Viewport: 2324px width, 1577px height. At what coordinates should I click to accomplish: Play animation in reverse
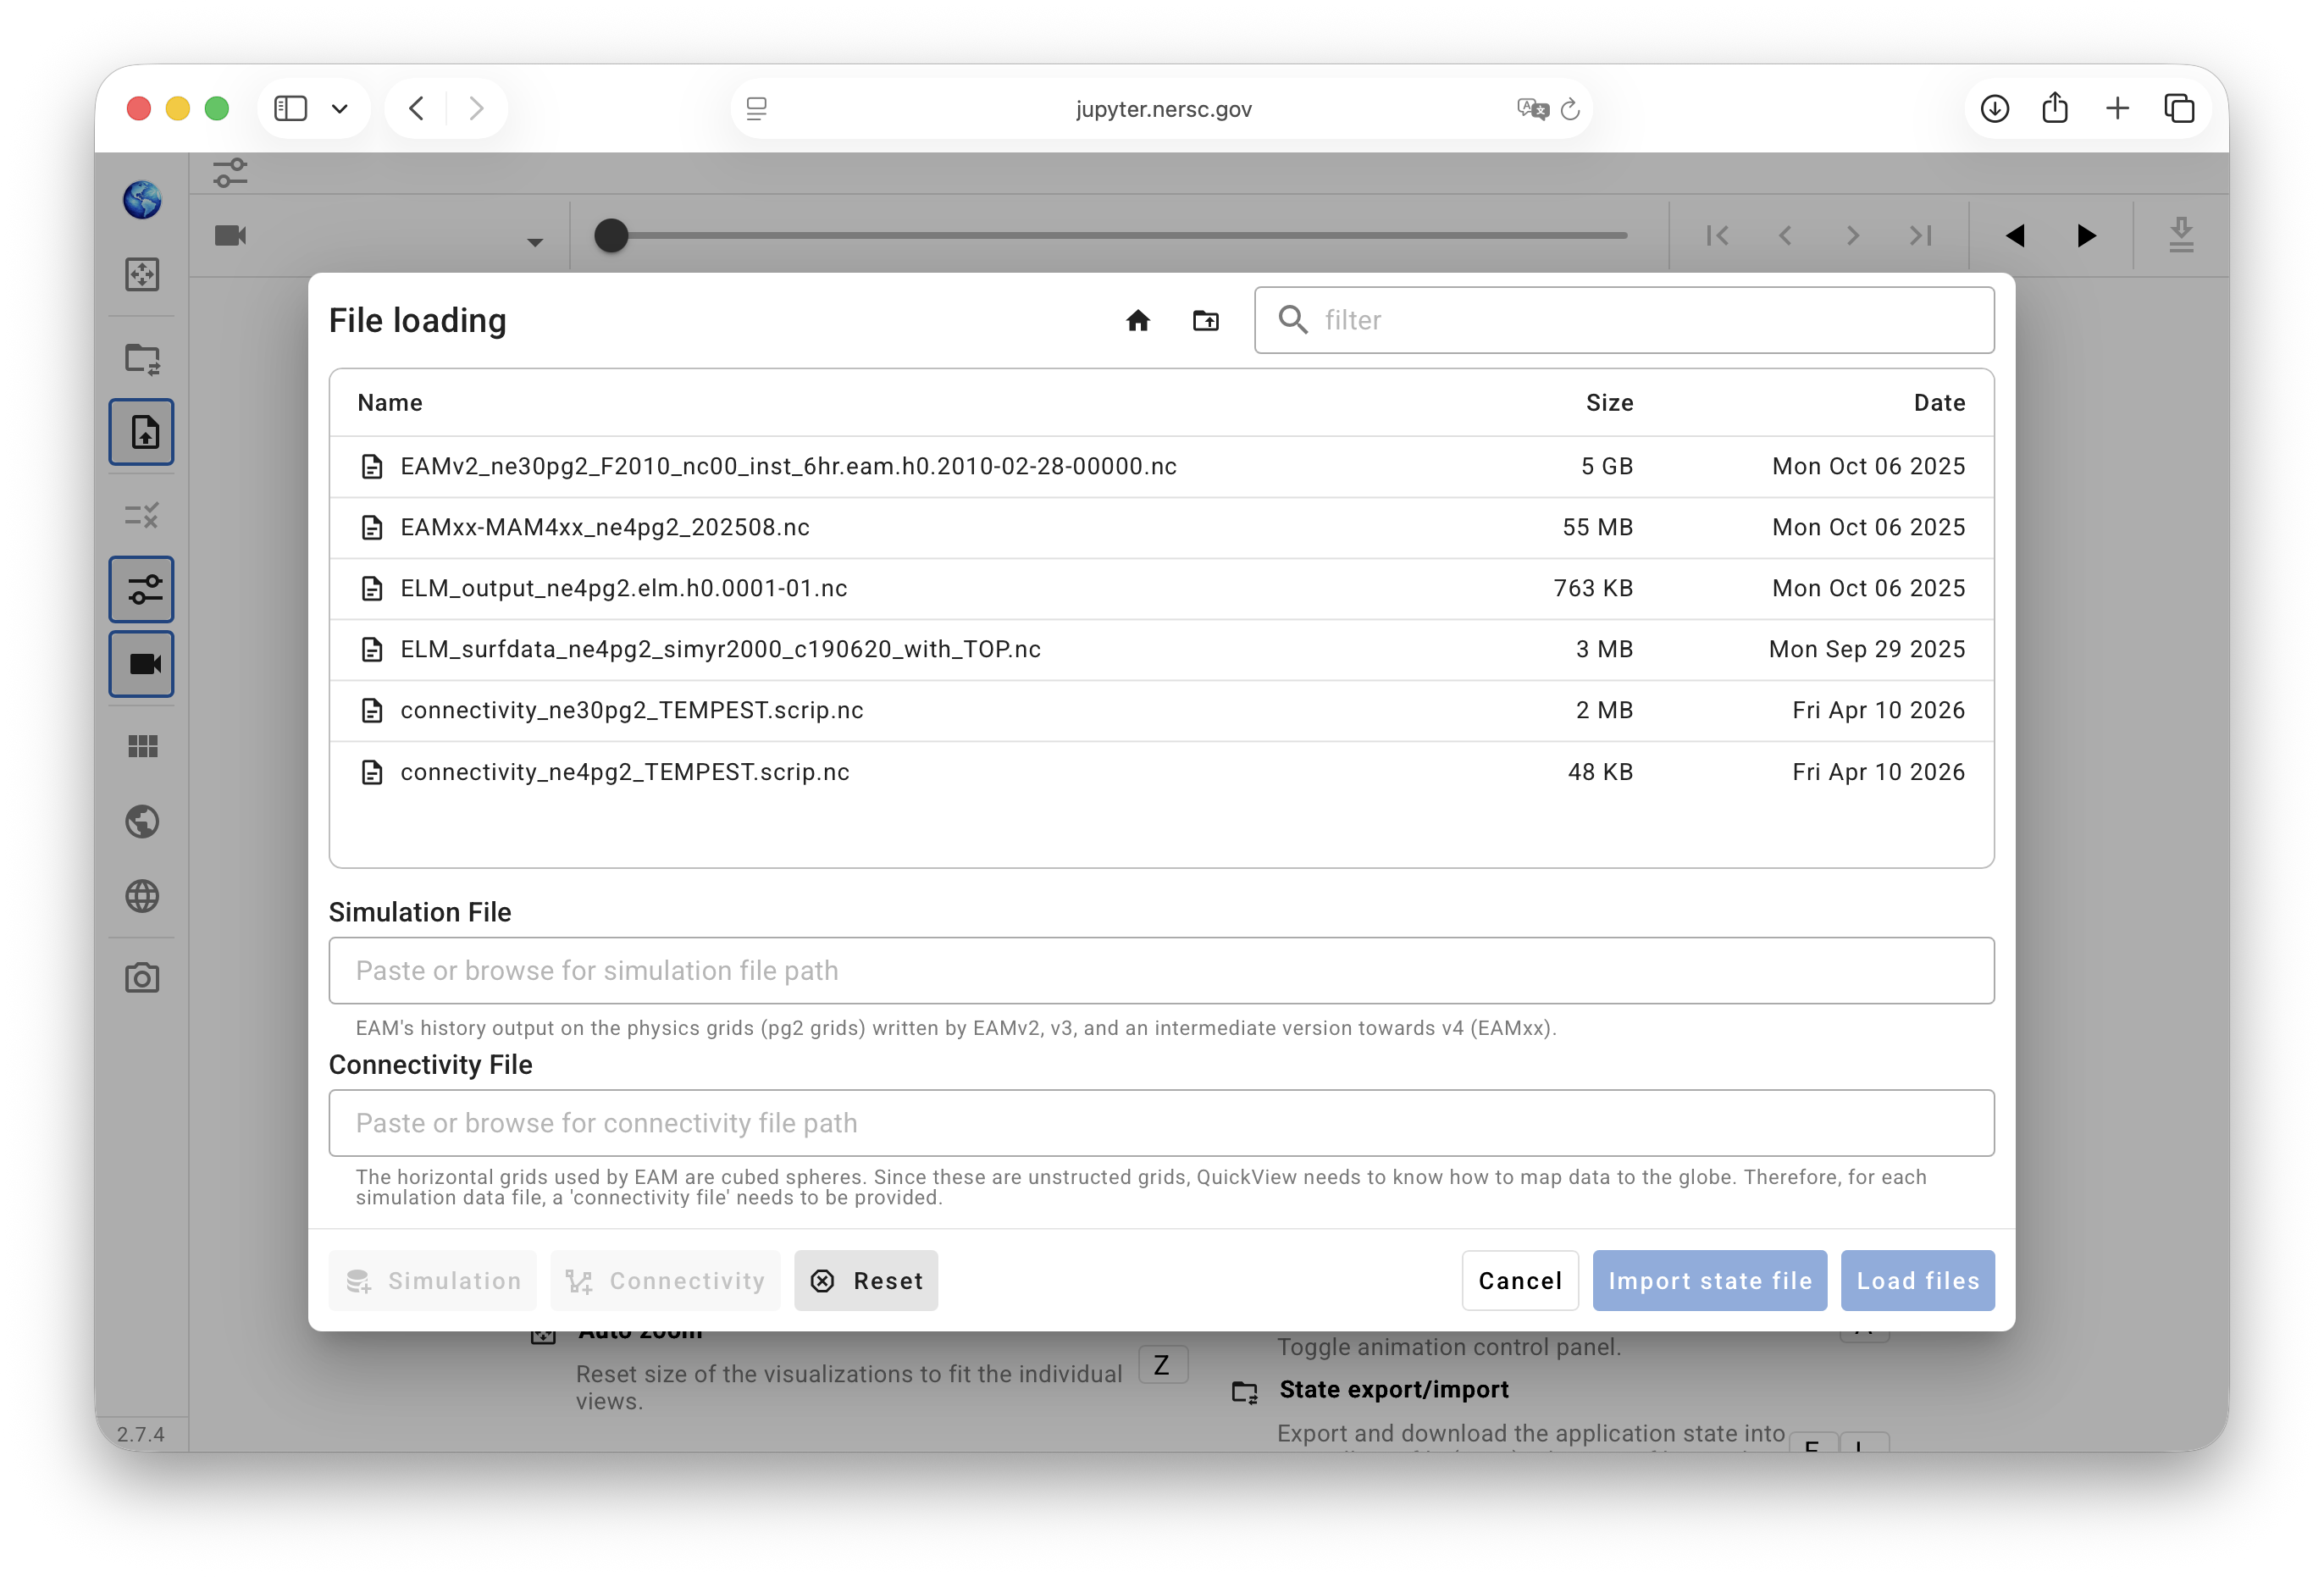[2015, 236]
